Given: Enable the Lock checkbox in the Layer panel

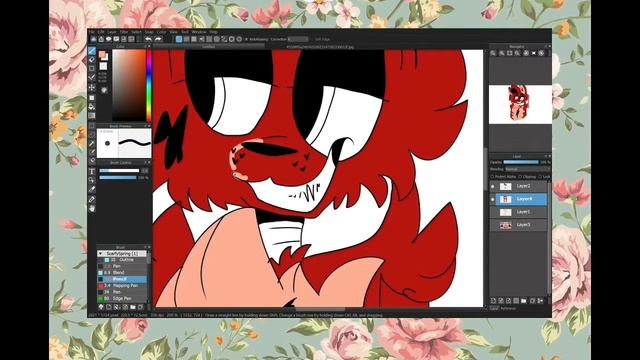Looking at the screenshot, I should [540, 177].
